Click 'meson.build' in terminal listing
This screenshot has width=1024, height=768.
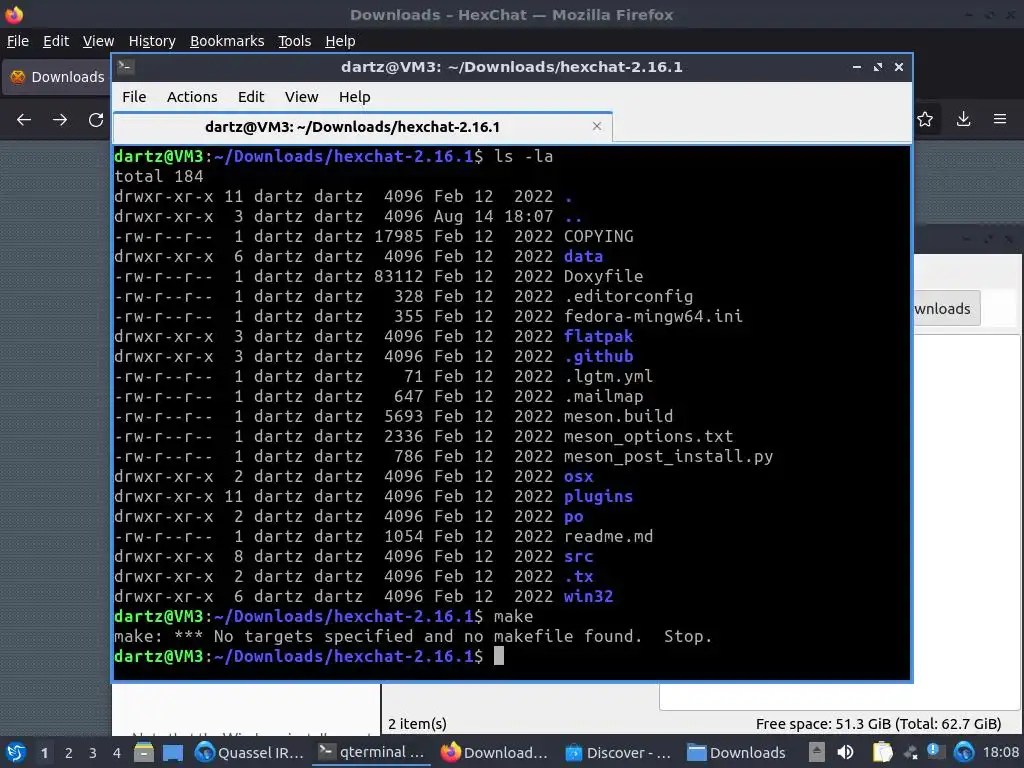pos(618,416)
